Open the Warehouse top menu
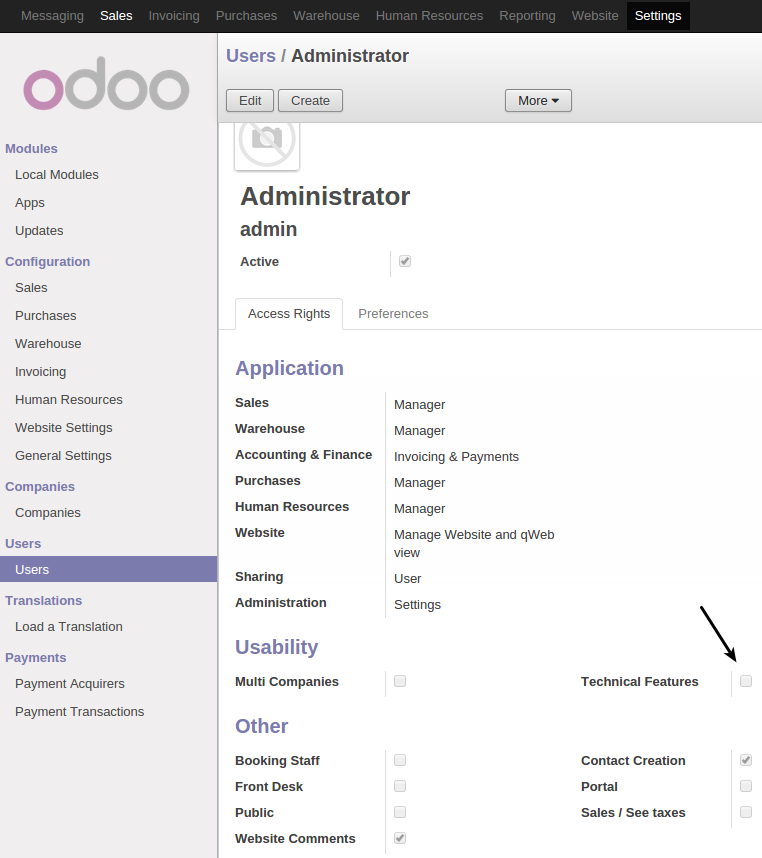This screenshot has width=762, height=858. (326, 16)
